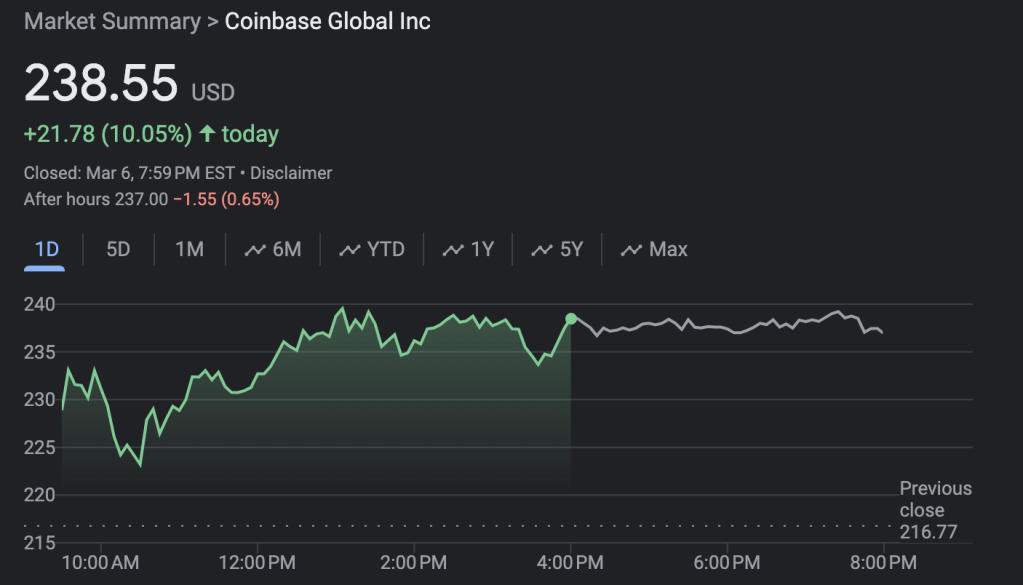Show the 6M price chart
The height and width of the screenshot is (585, 1023).
click(273, 249)
